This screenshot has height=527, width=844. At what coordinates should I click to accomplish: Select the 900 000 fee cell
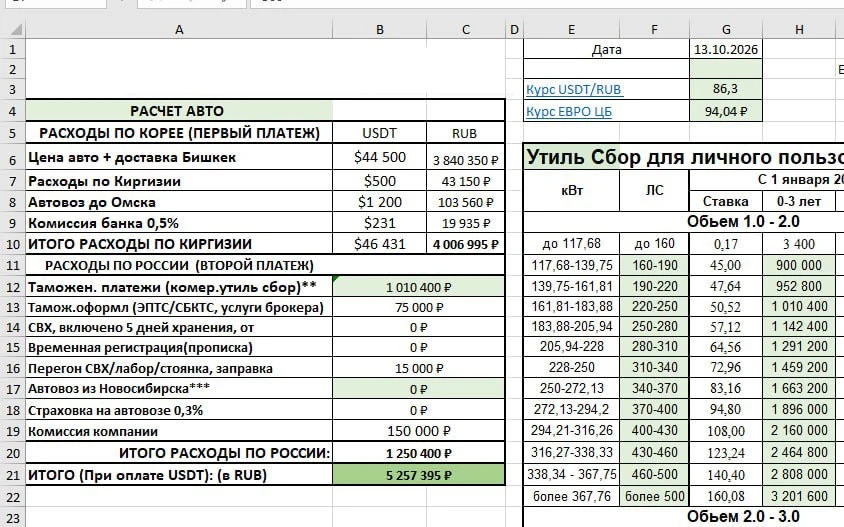[x=799, y=265]
